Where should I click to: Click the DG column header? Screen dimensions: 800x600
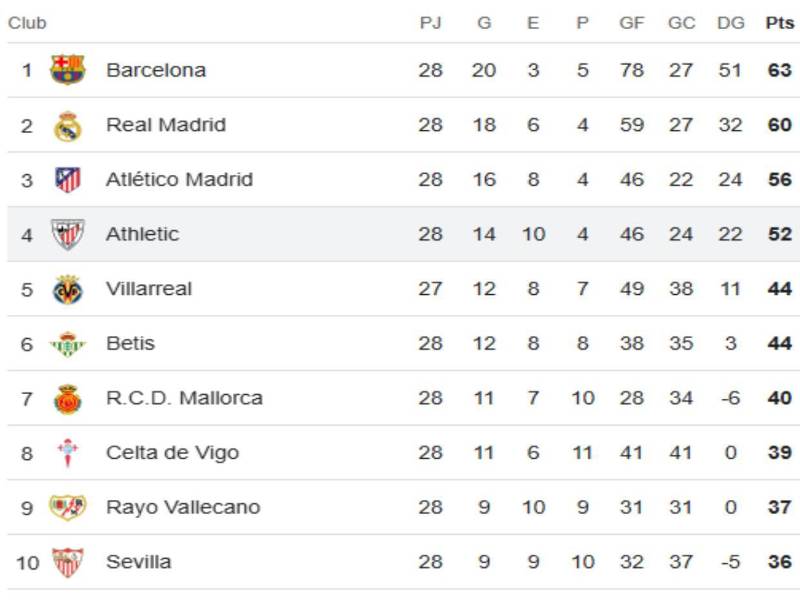[x=731, y=23]
